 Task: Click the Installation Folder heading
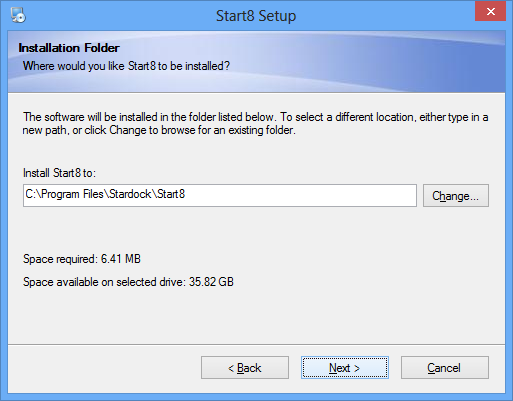(69, 48)
